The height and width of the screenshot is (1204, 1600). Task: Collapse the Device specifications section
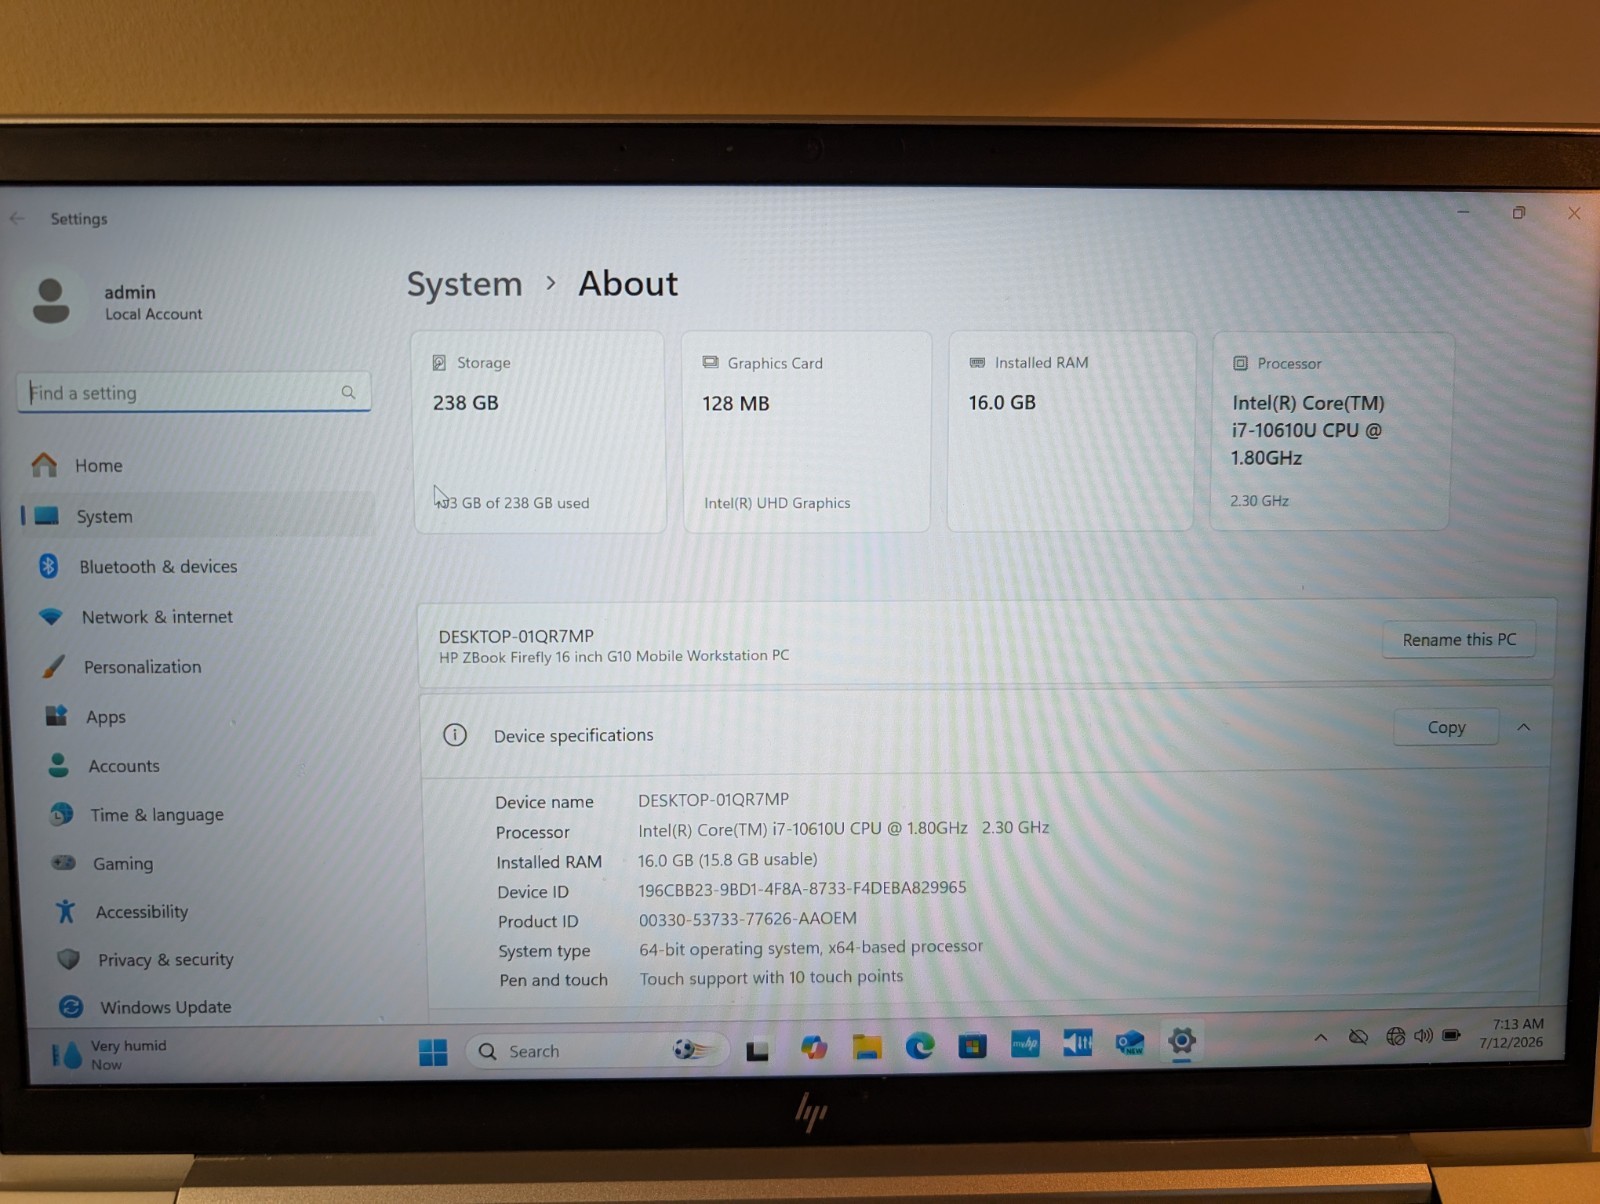point(1524,727)
